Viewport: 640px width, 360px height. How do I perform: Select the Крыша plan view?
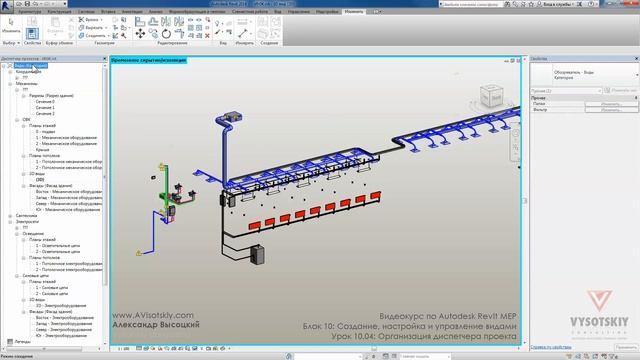pyautogui.click(x=42, y=150)
